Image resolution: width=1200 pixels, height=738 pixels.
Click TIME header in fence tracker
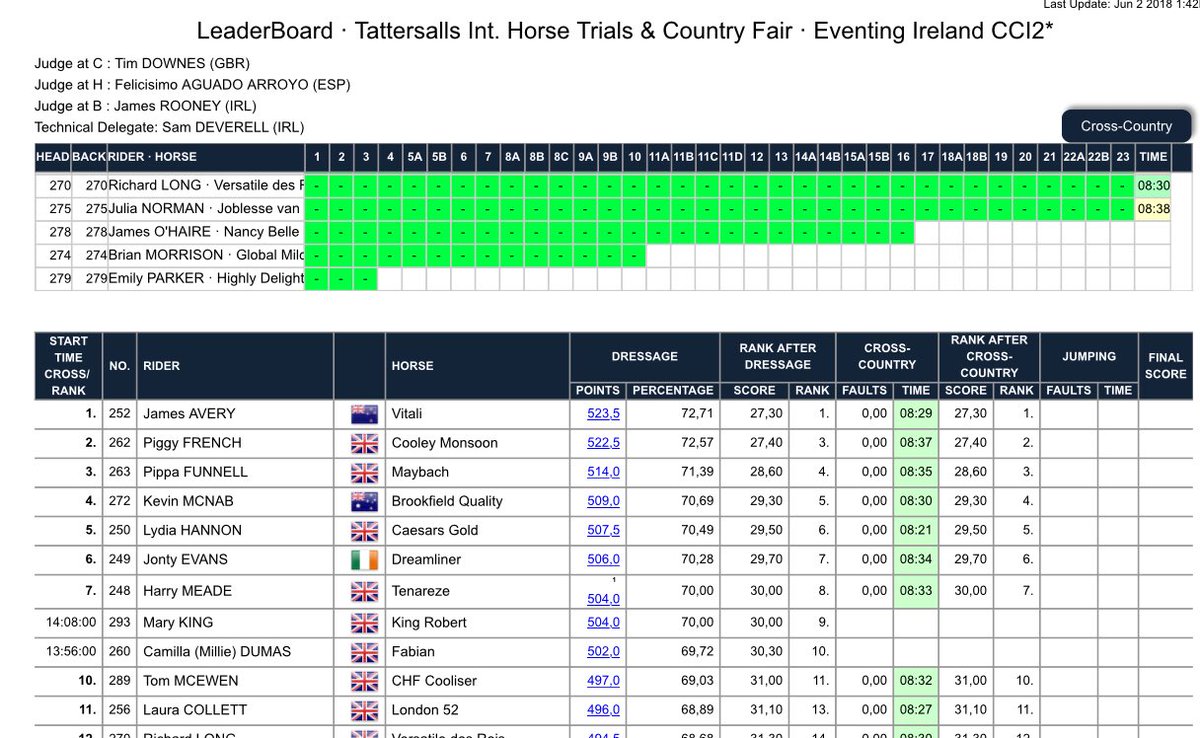(x=1153, y=157)
